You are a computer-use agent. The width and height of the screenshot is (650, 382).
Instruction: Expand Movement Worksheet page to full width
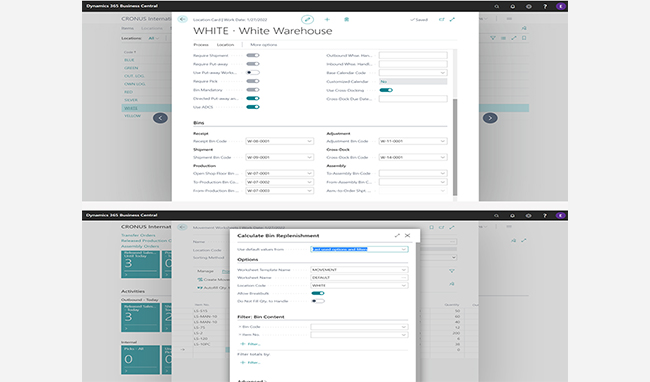(452, 227)
